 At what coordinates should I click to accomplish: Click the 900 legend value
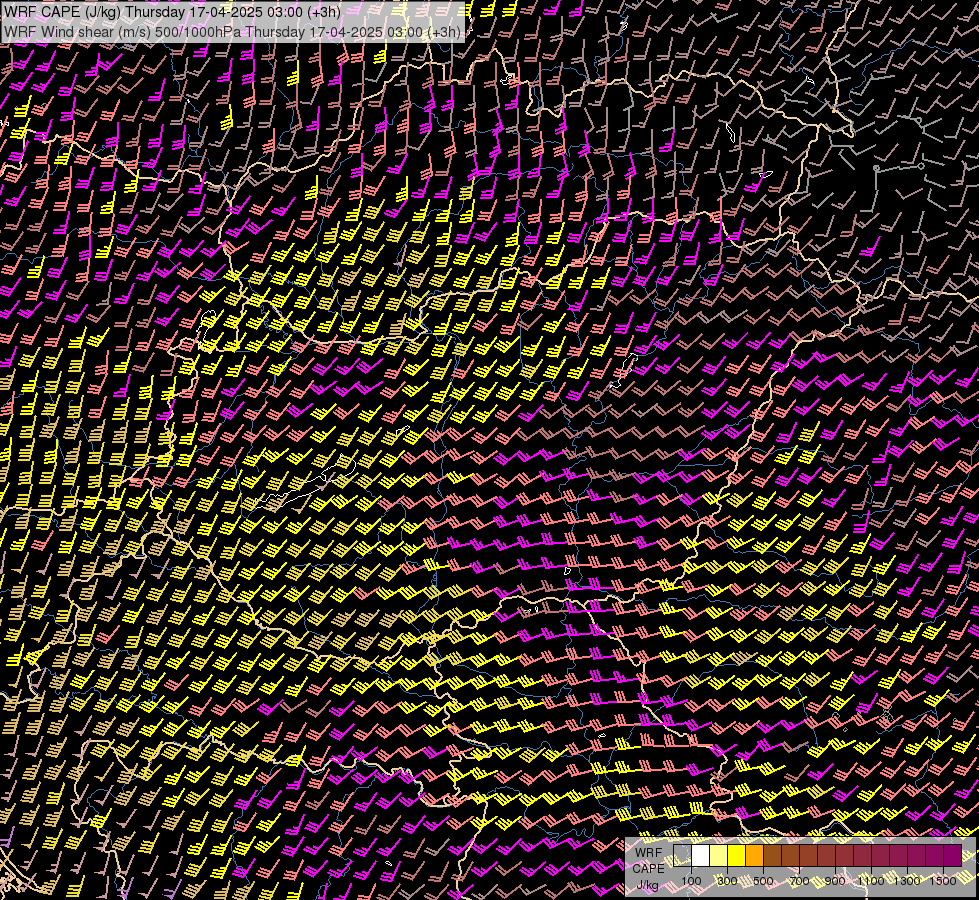pyautogui.click(x=835, y=881)
